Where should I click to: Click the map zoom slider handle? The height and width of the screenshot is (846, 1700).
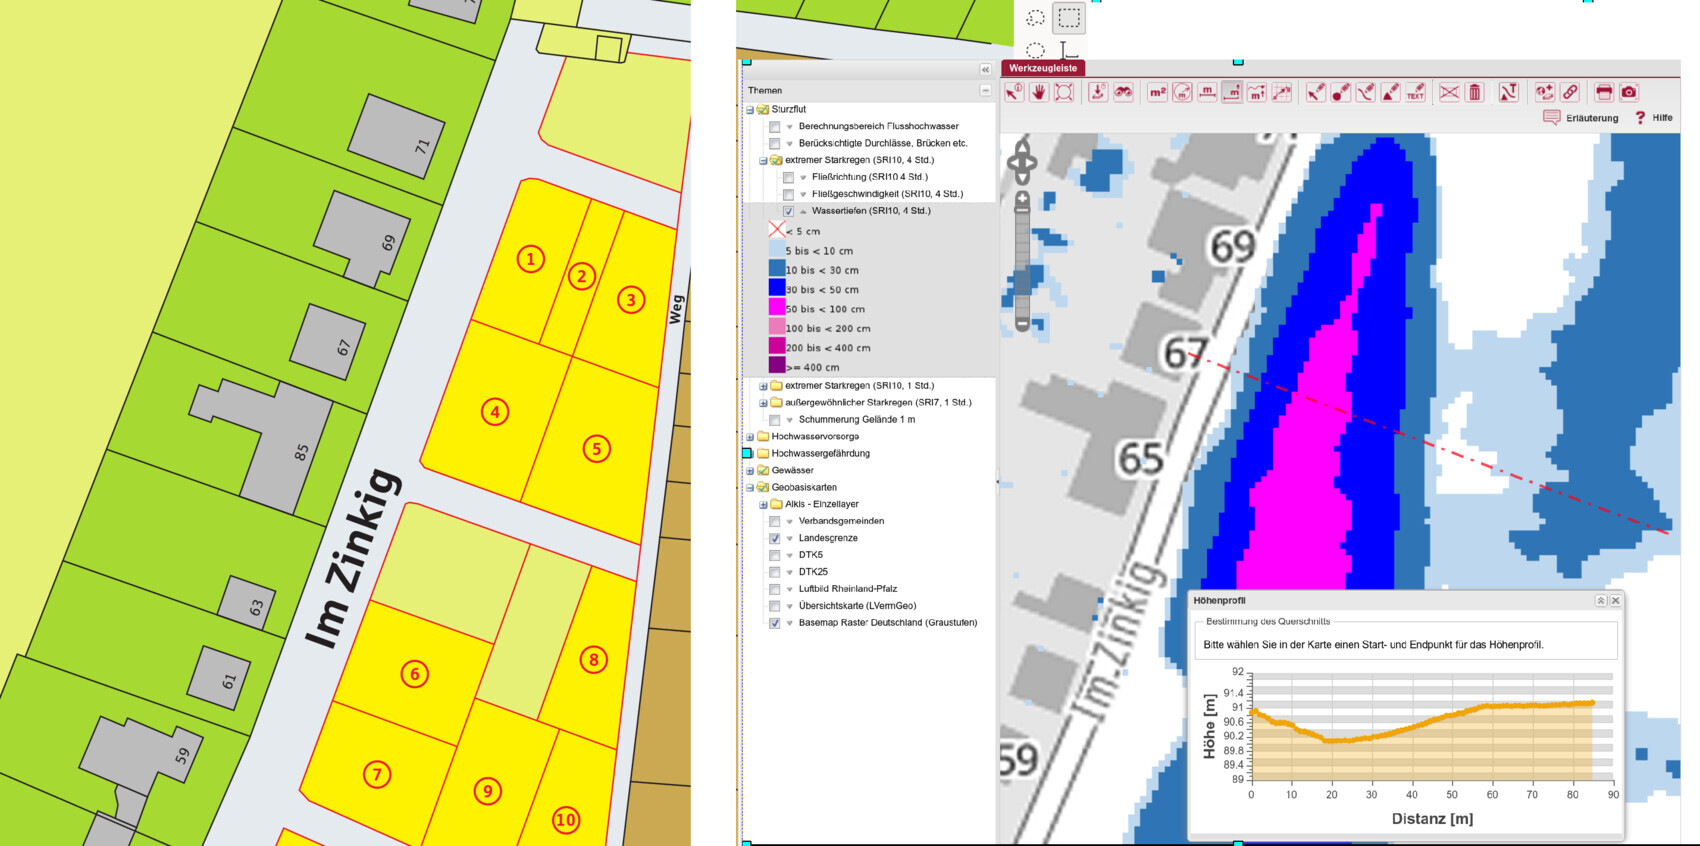tap(1022, 212)
